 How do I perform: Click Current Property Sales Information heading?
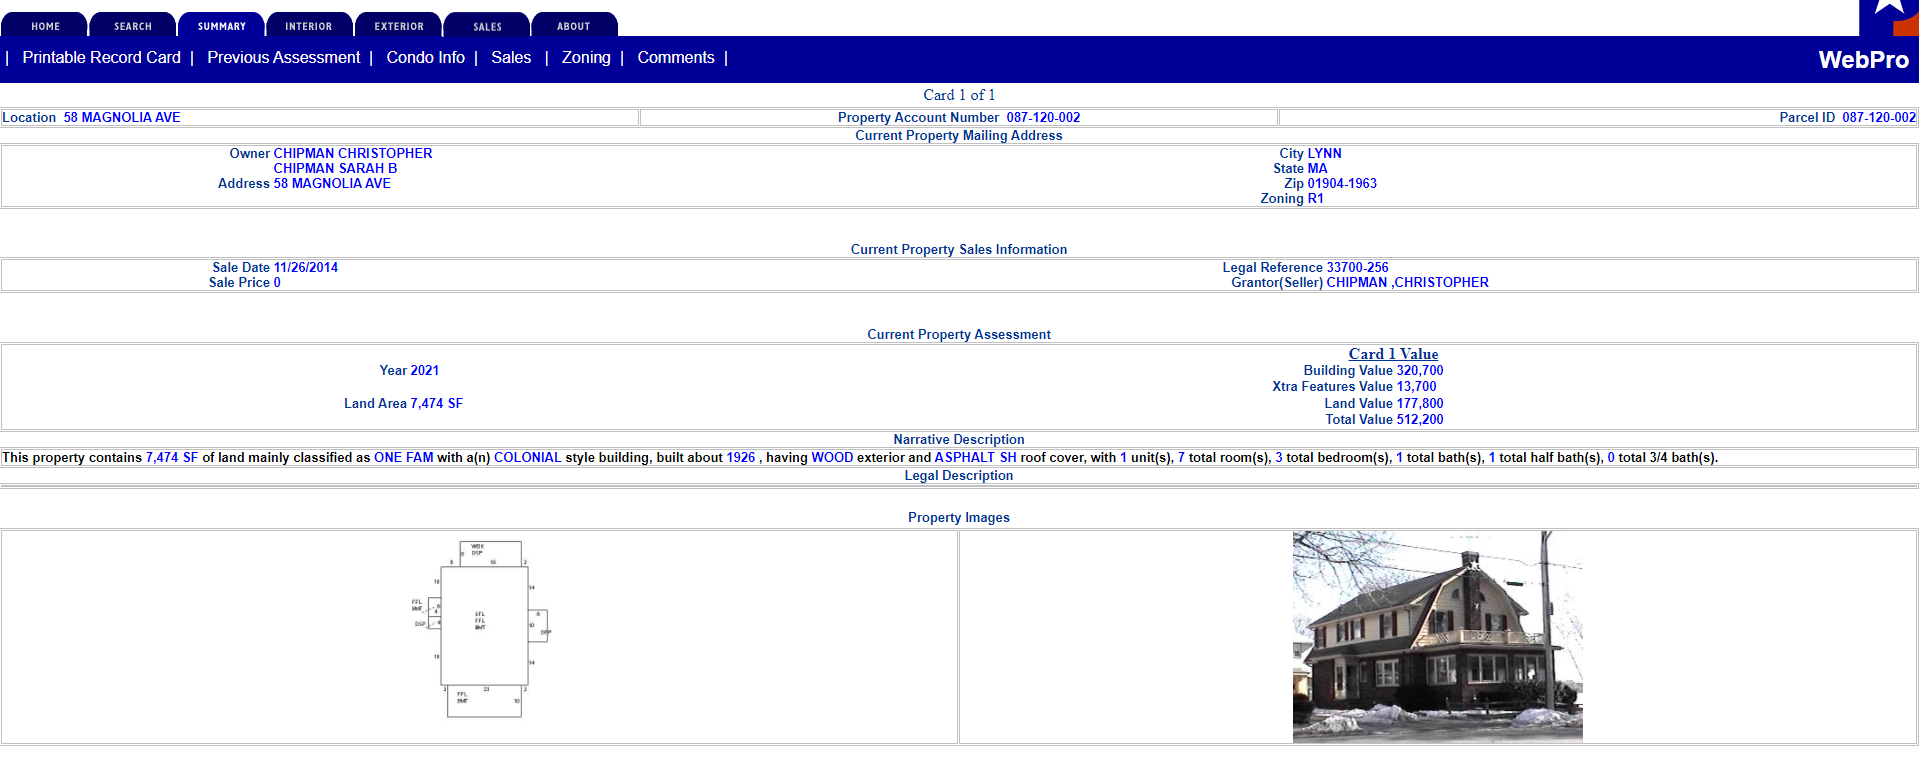point(958,250)
